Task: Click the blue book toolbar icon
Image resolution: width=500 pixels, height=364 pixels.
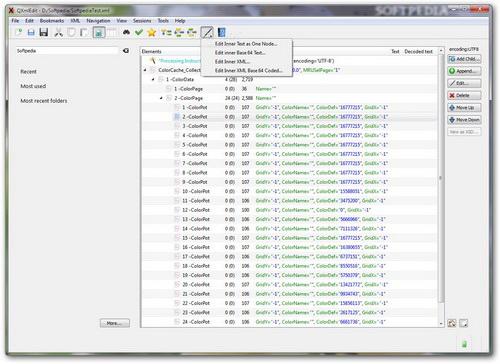Action: point(221,32)
